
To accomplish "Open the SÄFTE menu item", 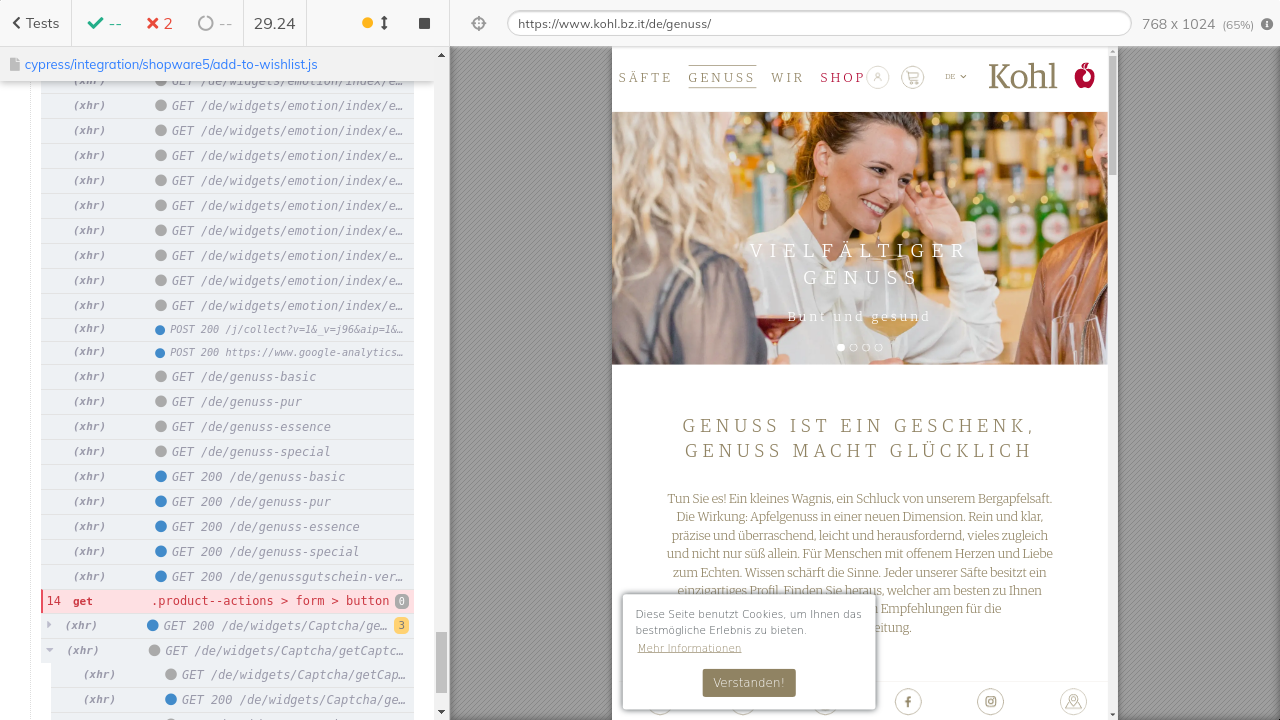I will tap(645, 77).
